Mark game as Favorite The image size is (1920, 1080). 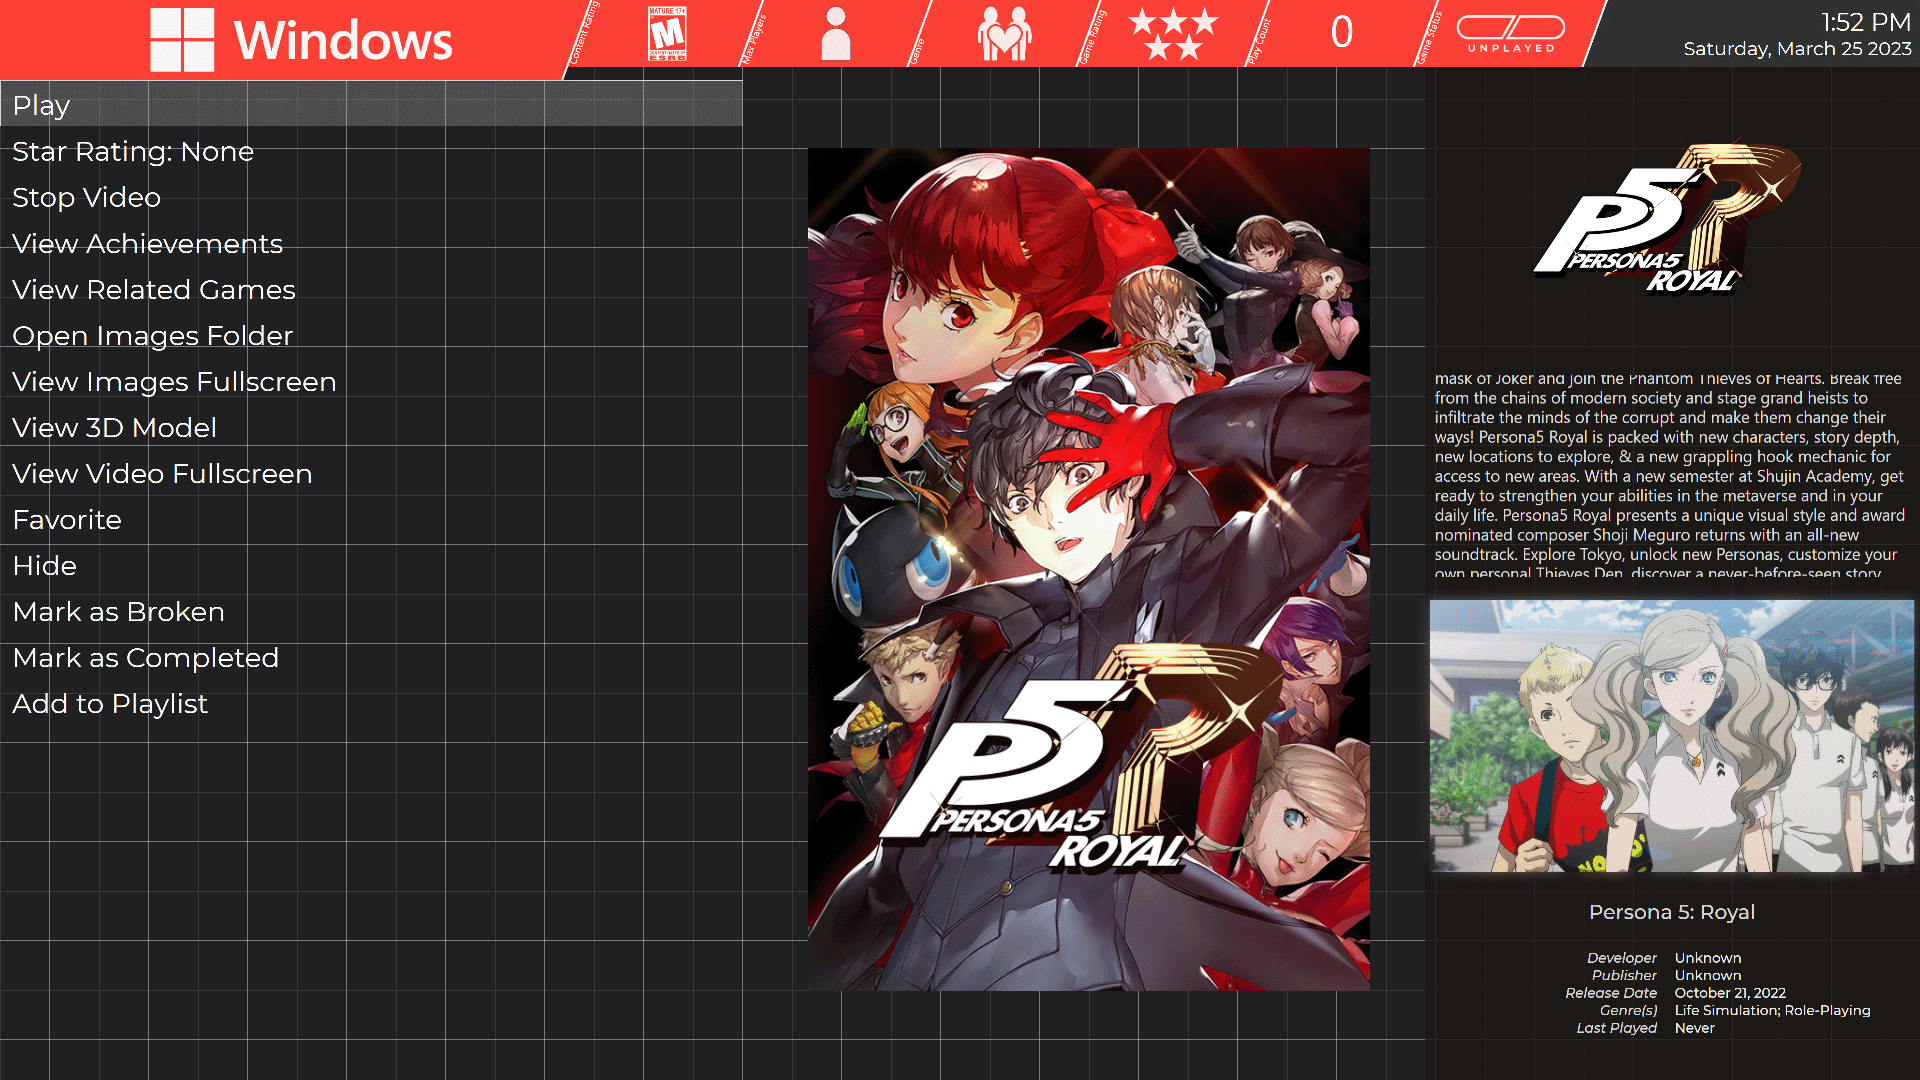coord(371,519)
